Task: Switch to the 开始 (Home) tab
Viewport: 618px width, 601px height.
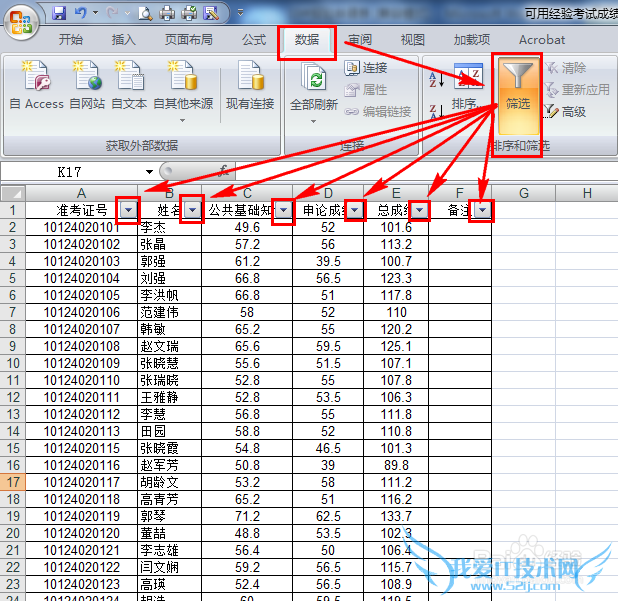Action: pyautogui.click(x=70, y=40)
